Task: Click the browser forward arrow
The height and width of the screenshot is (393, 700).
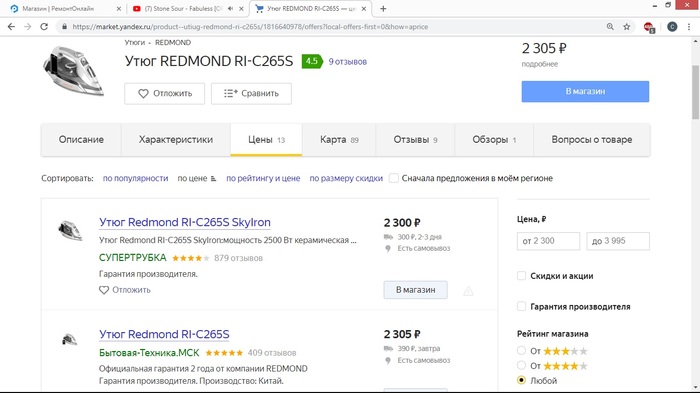Action: (x=28, y=27)
